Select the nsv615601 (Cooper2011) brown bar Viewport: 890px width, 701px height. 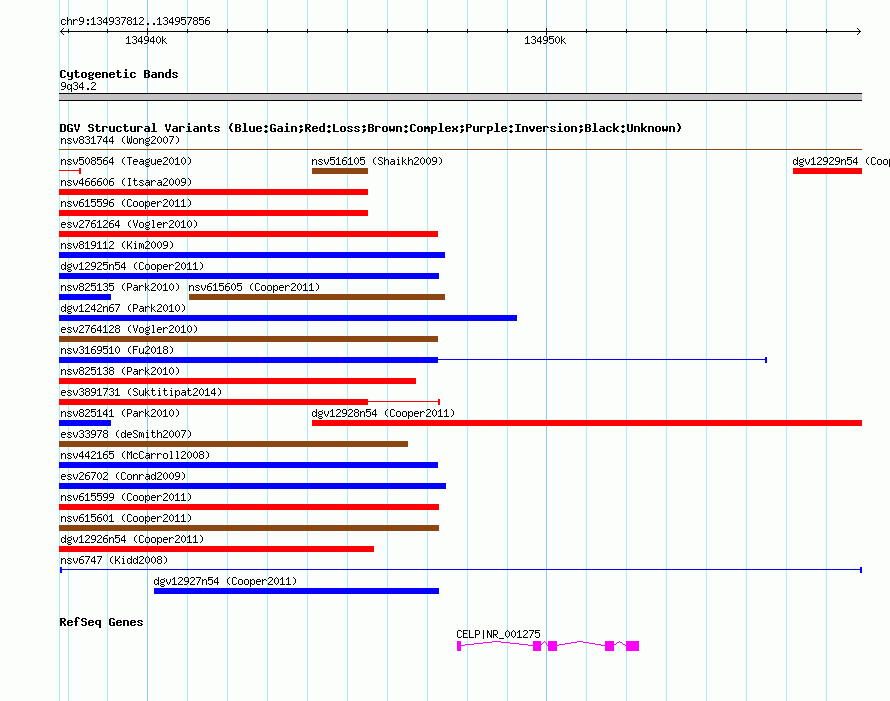tap(249, 528)
